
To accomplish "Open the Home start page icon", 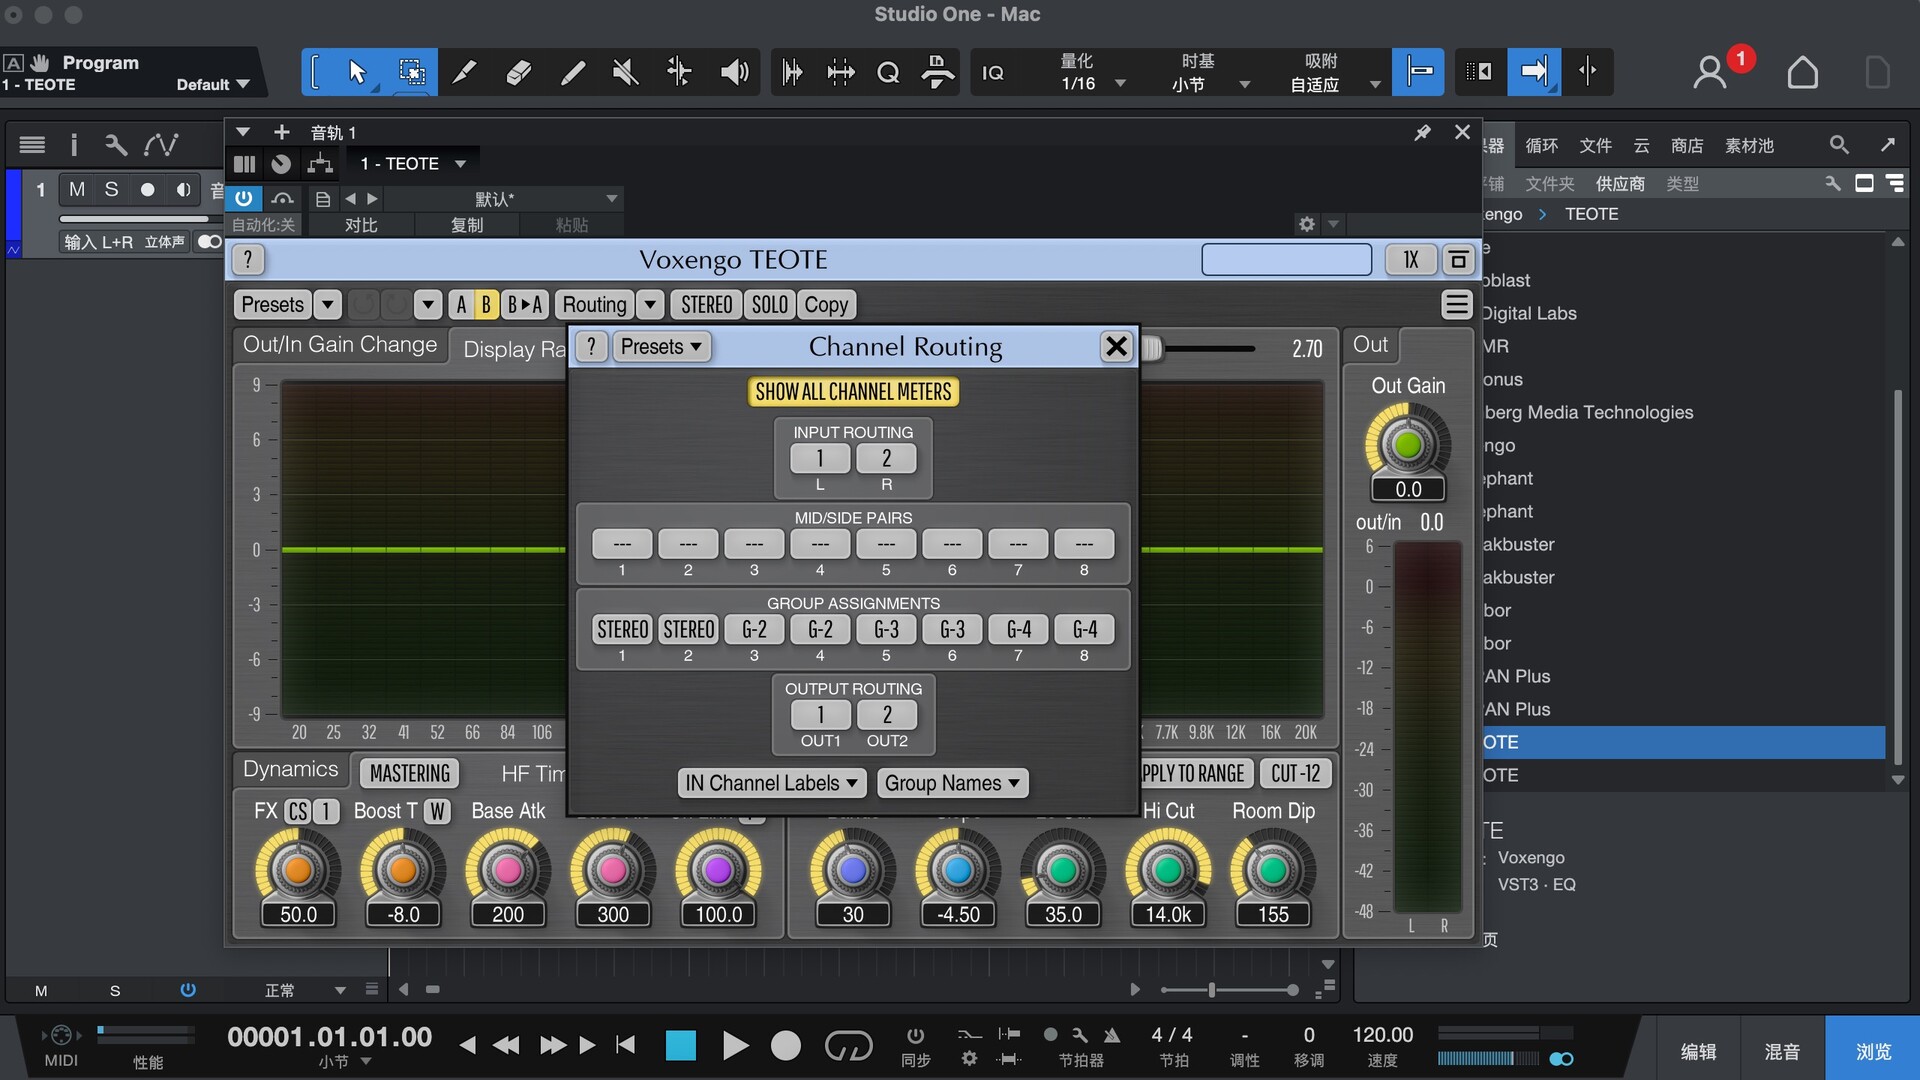I will [x=1802, y=72].
